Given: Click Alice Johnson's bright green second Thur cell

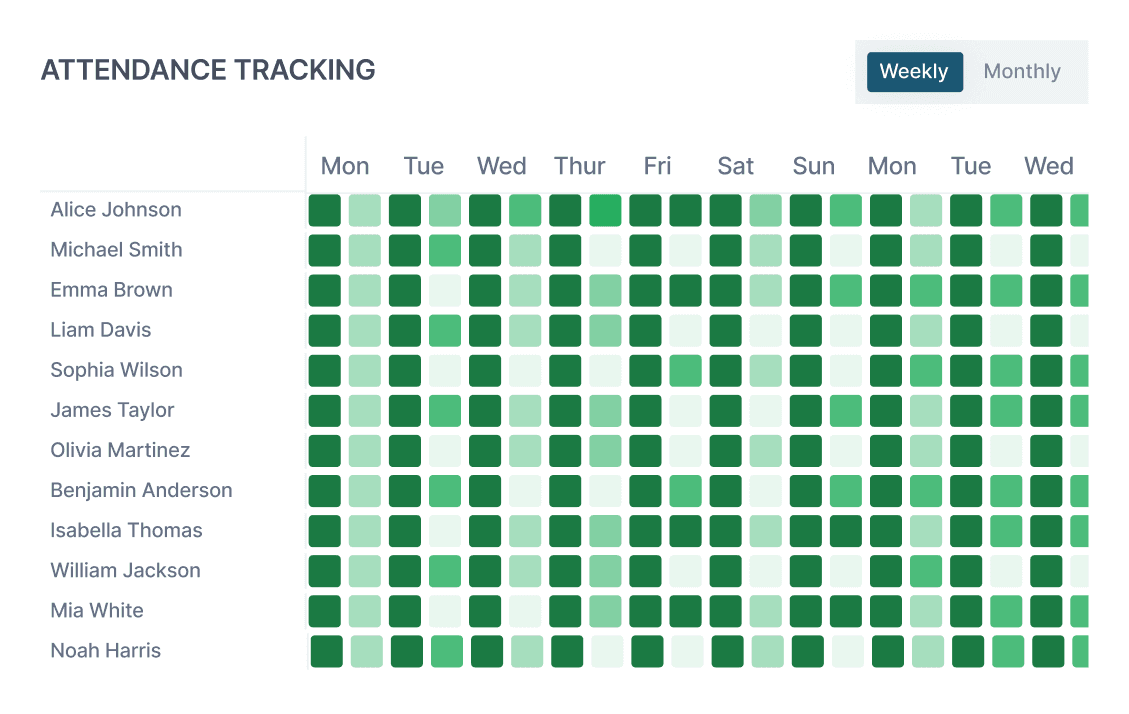Looking at the screenshot, I should [605, 211].
